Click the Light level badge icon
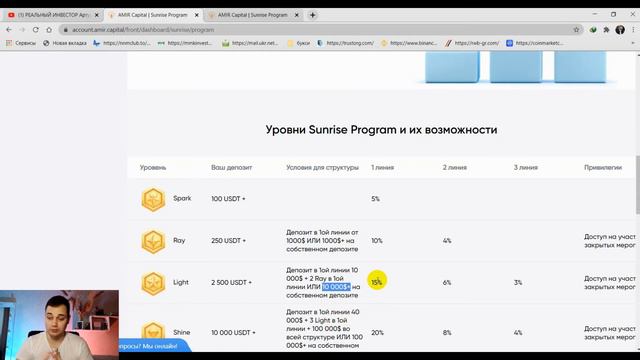Image resolution: width=640 pixels, height=360 pixels. 153,283
